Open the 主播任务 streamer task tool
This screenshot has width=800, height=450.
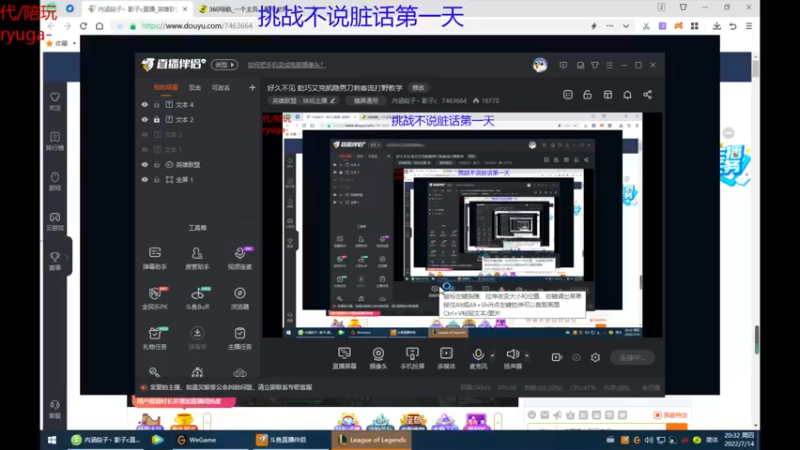[x=240, y=338]
